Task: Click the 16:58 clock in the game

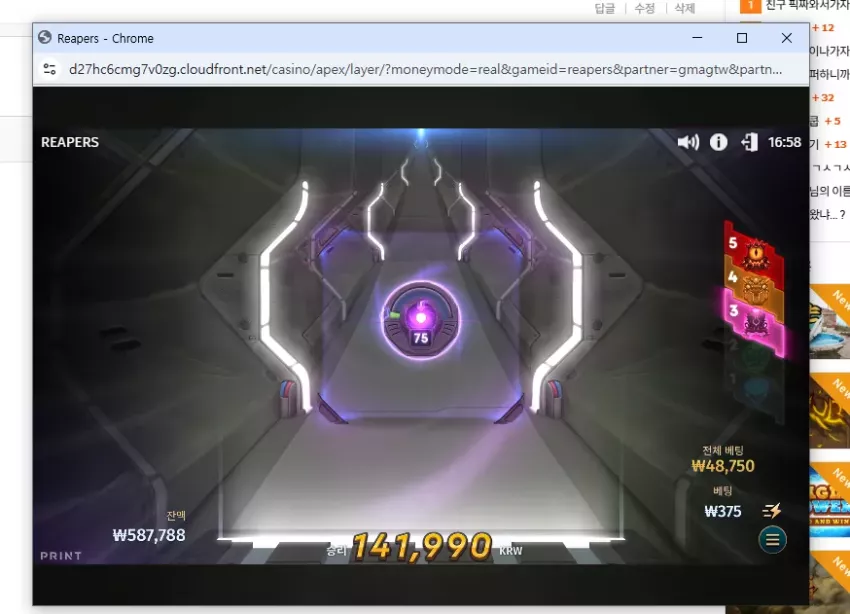Action: click(x=784, y=142)
